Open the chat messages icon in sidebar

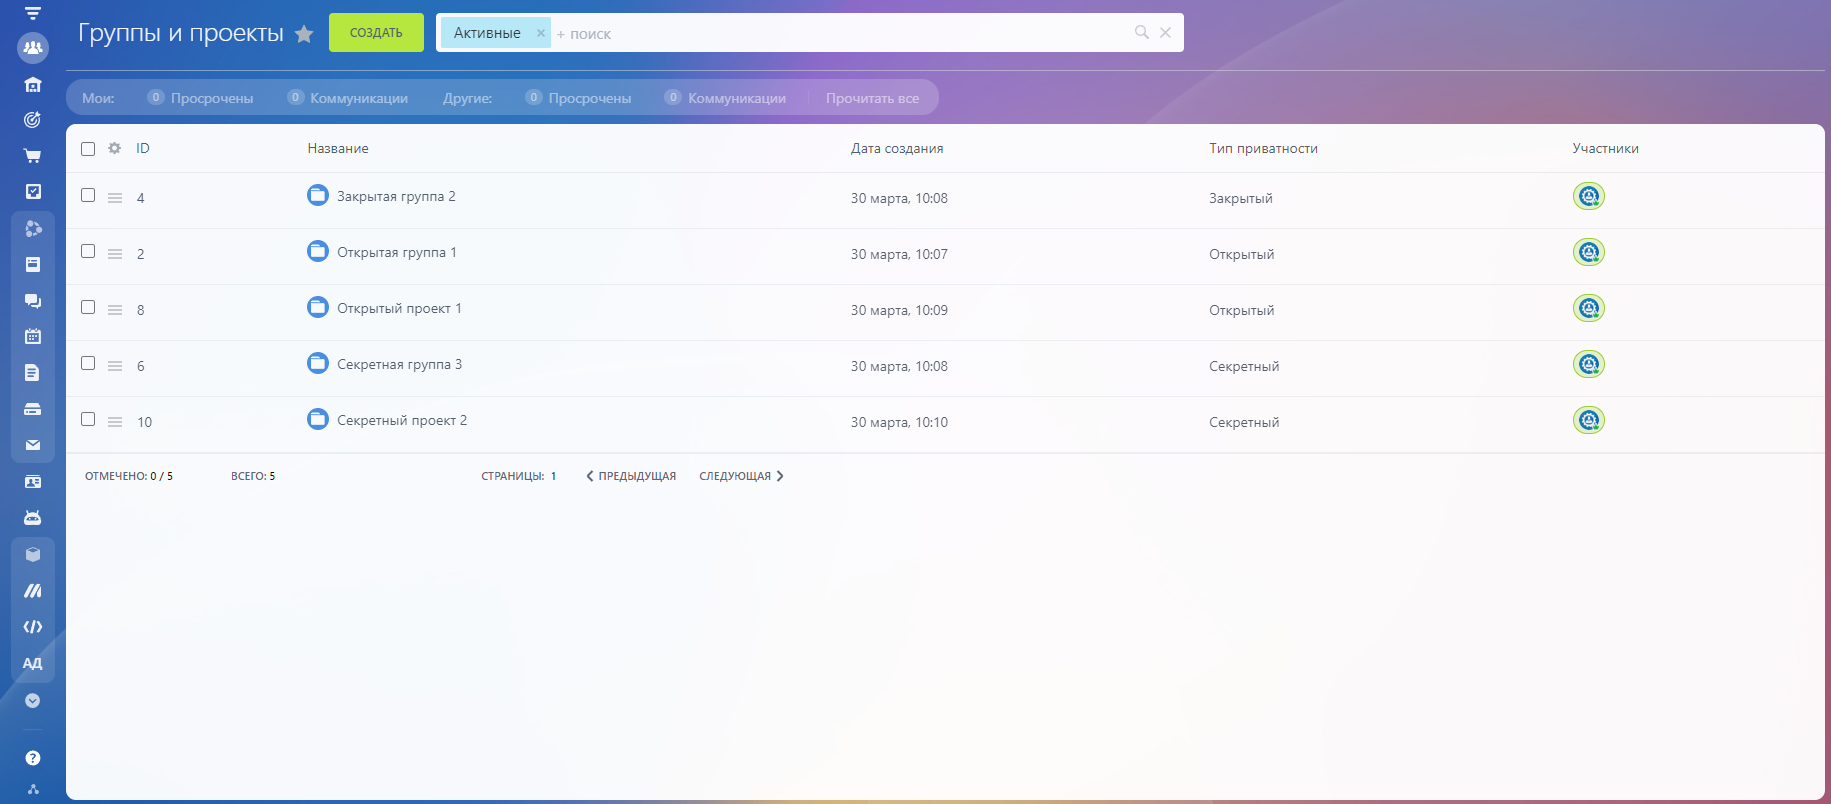click(x=33, y=301)
